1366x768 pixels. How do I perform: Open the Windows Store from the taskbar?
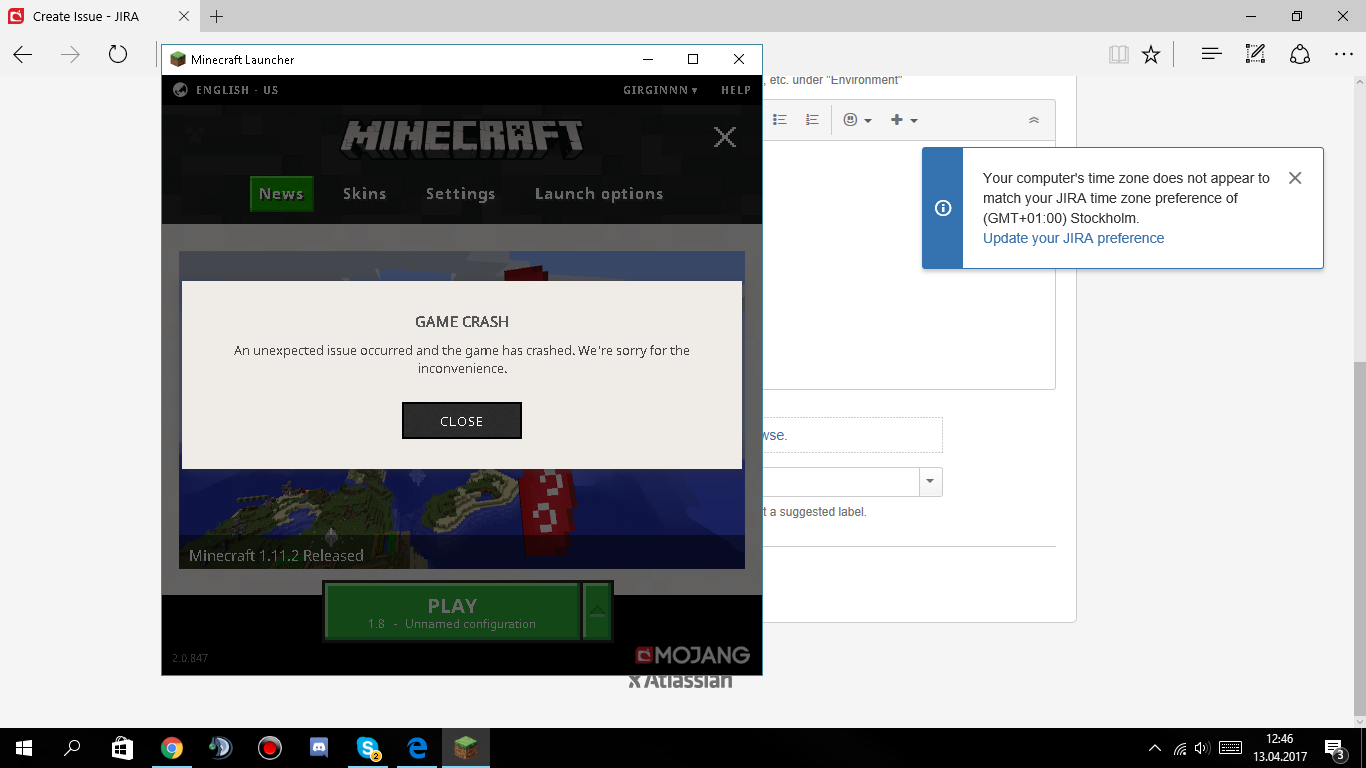(x=122, y=748)
